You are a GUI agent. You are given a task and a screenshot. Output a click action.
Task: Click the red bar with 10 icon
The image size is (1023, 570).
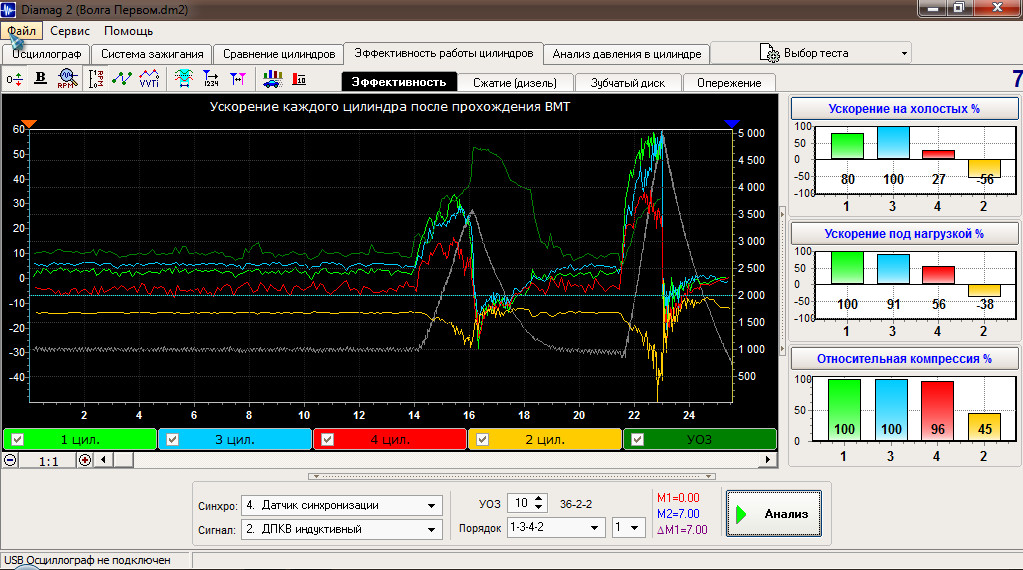pos(299,79)
